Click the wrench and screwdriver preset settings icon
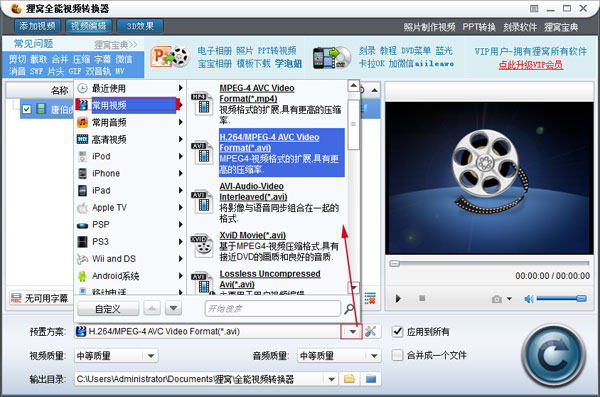The height and width of the screenshot is (397, 600). [x=370, y=332]
